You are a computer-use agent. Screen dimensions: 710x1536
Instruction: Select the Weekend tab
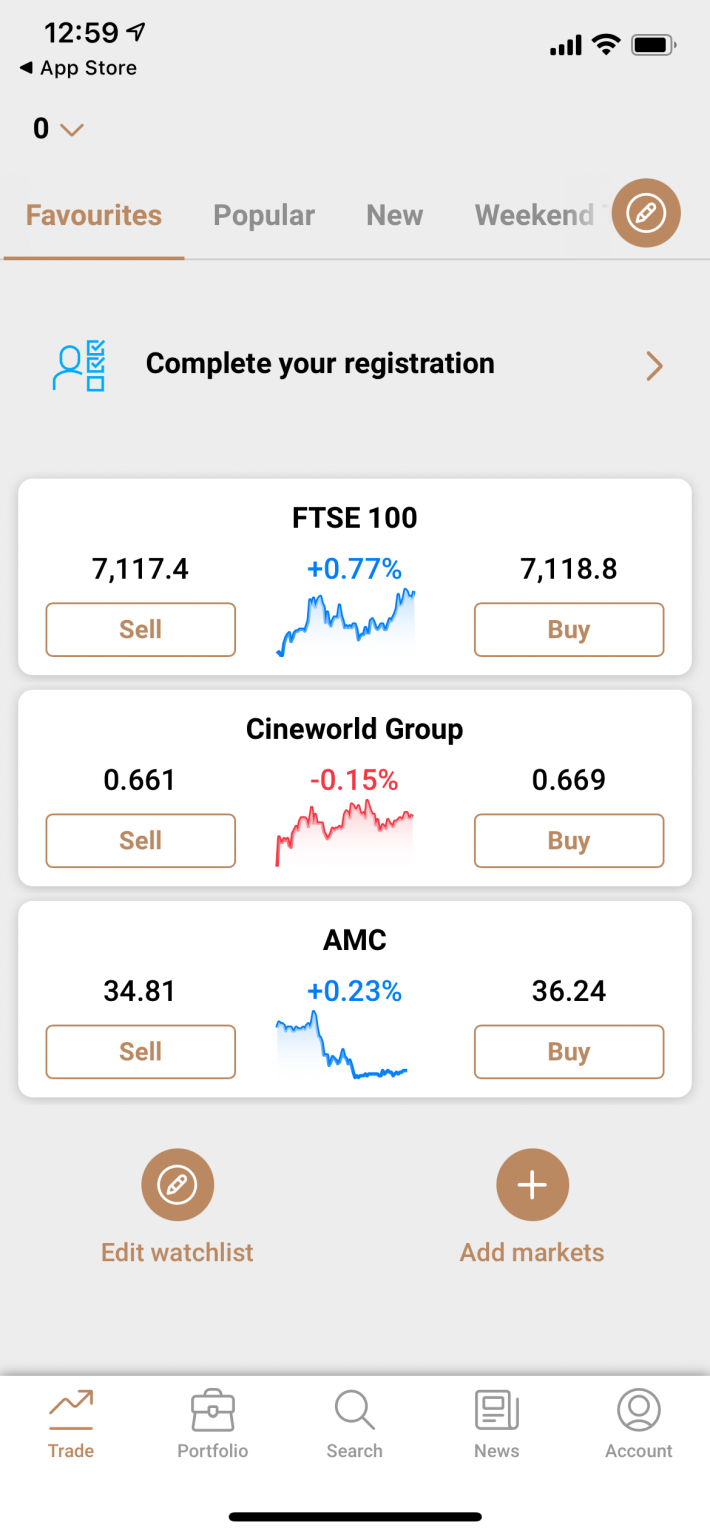pos(535,214)
